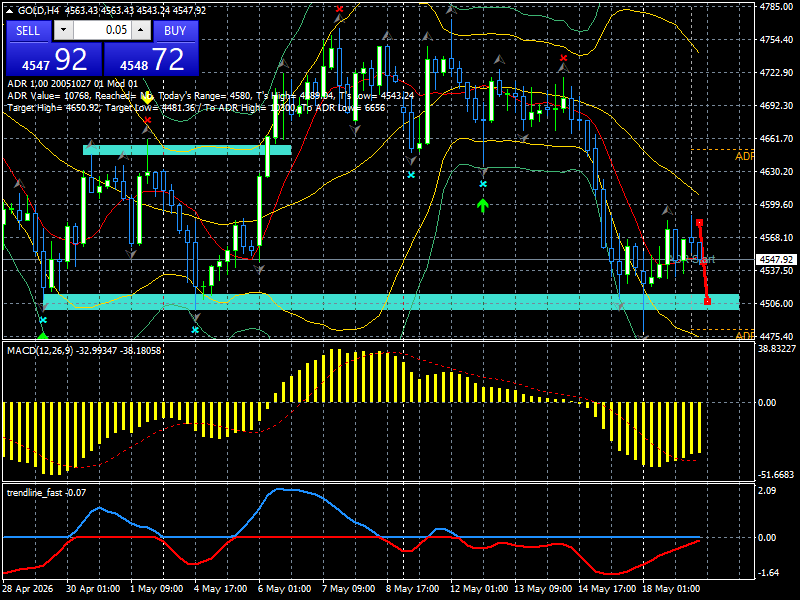Click the red X marker below the yellow arrow
Image resolution: width=800 pixels, height=600 pixels.
(147, 120)
